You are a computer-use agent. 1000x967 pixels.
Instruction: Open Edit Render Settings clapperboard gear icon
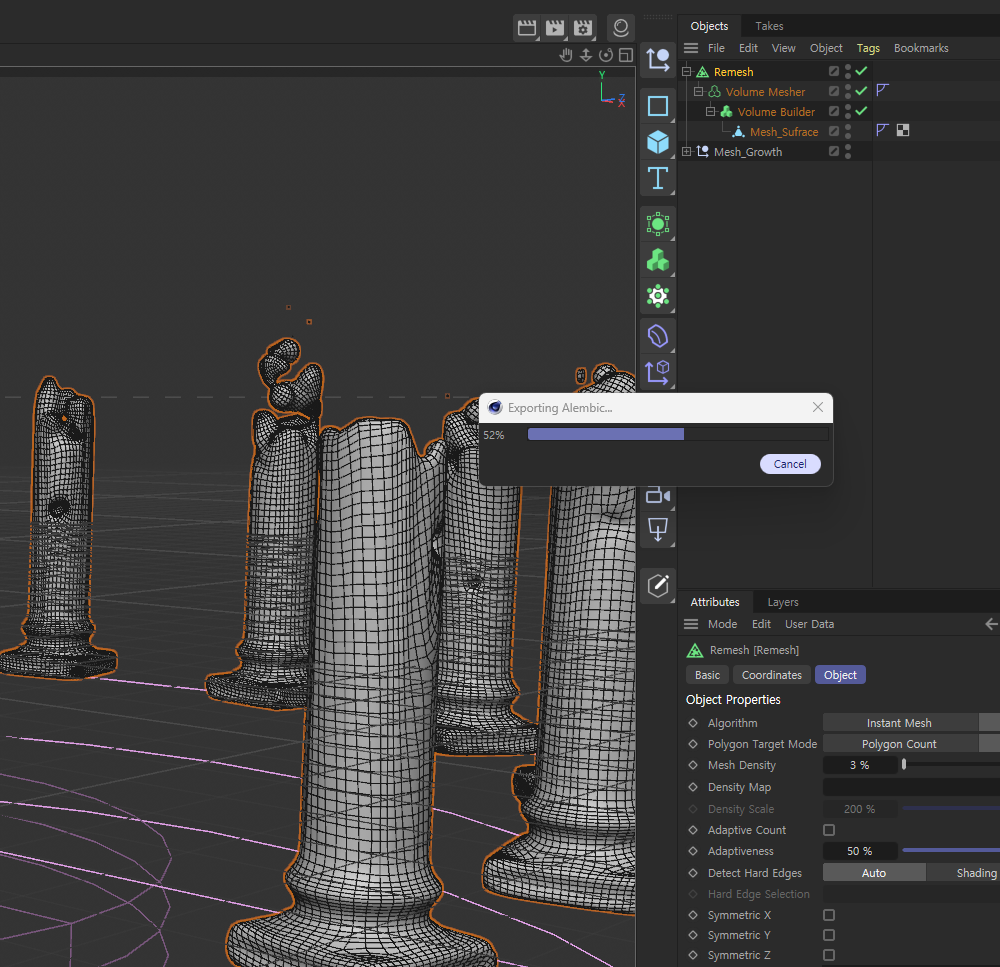coord(583,27)
